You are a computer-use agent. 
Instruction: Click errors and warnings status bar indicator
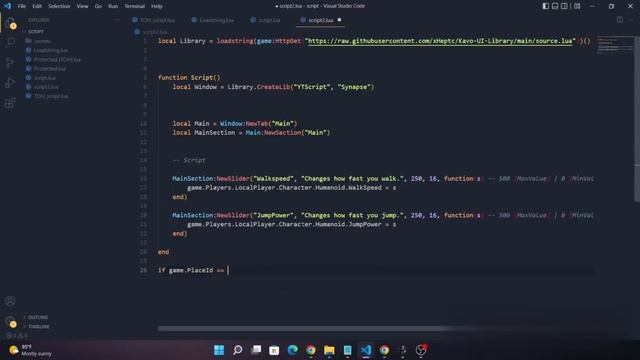[17, 336]
